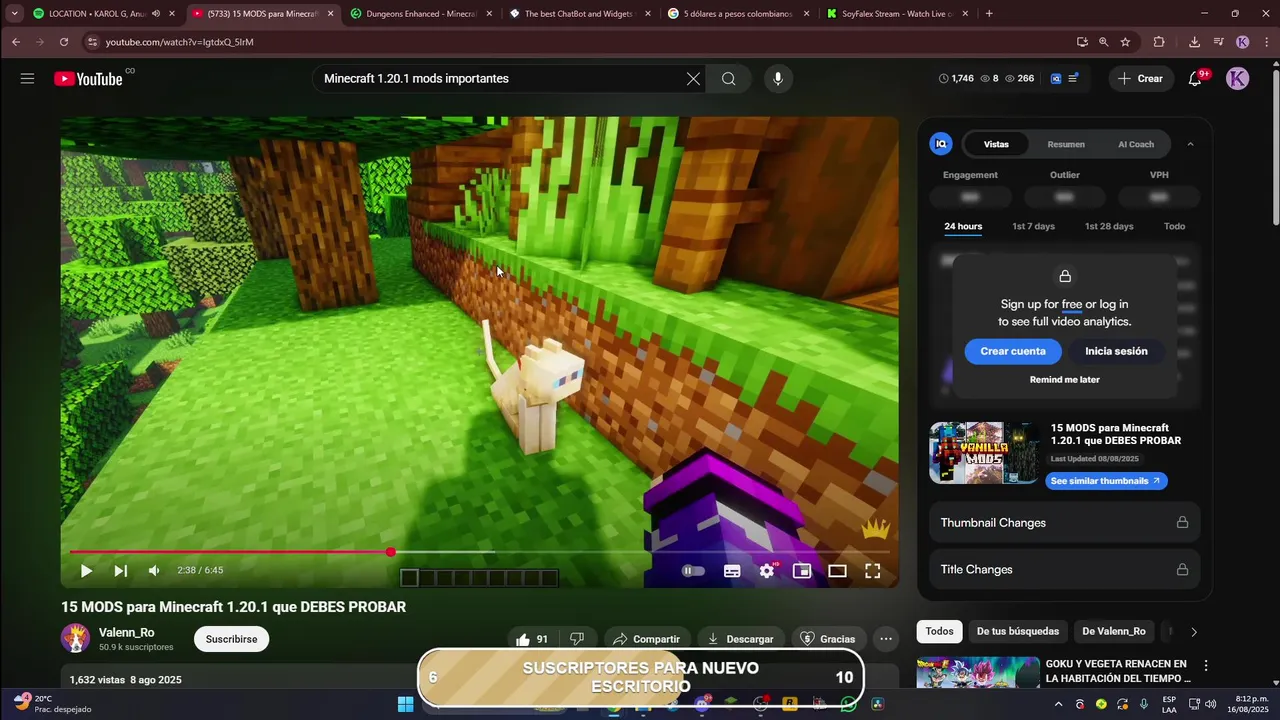Viewport: 1280px width, 720px height.
Task: Switch to theater mode
Action: tap(837, 571)
